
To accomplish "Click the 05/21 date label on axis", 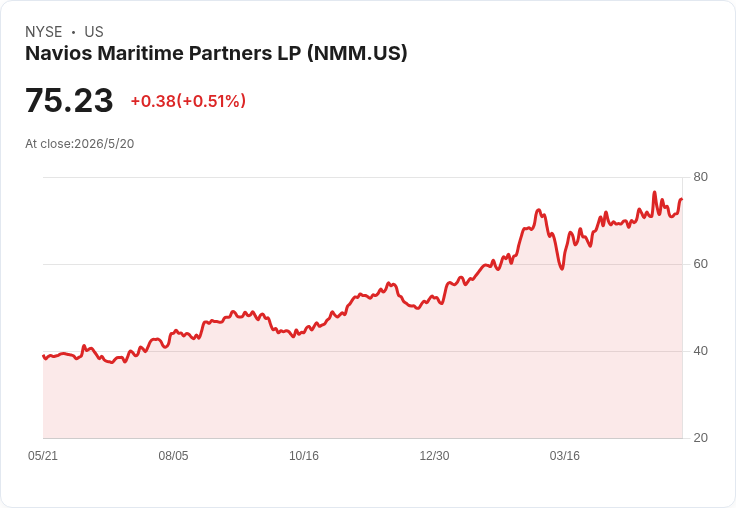I will pos(43,455).
